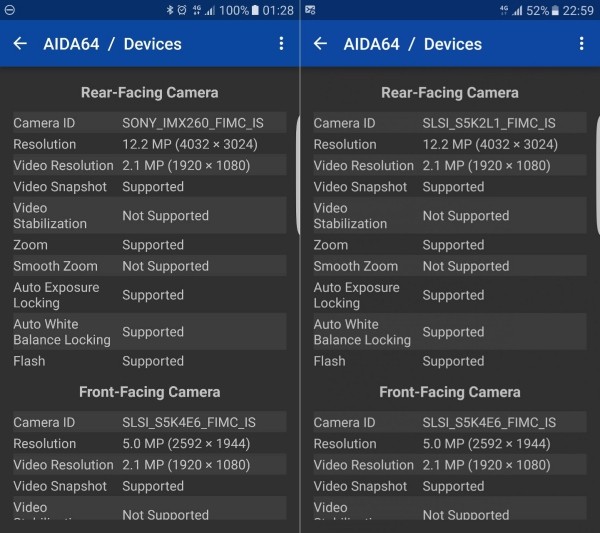This screenshot has height=533, width=600.
Task: Click the 'AIDA64 / Devices' title on left screen
Action: pos(112,44)
